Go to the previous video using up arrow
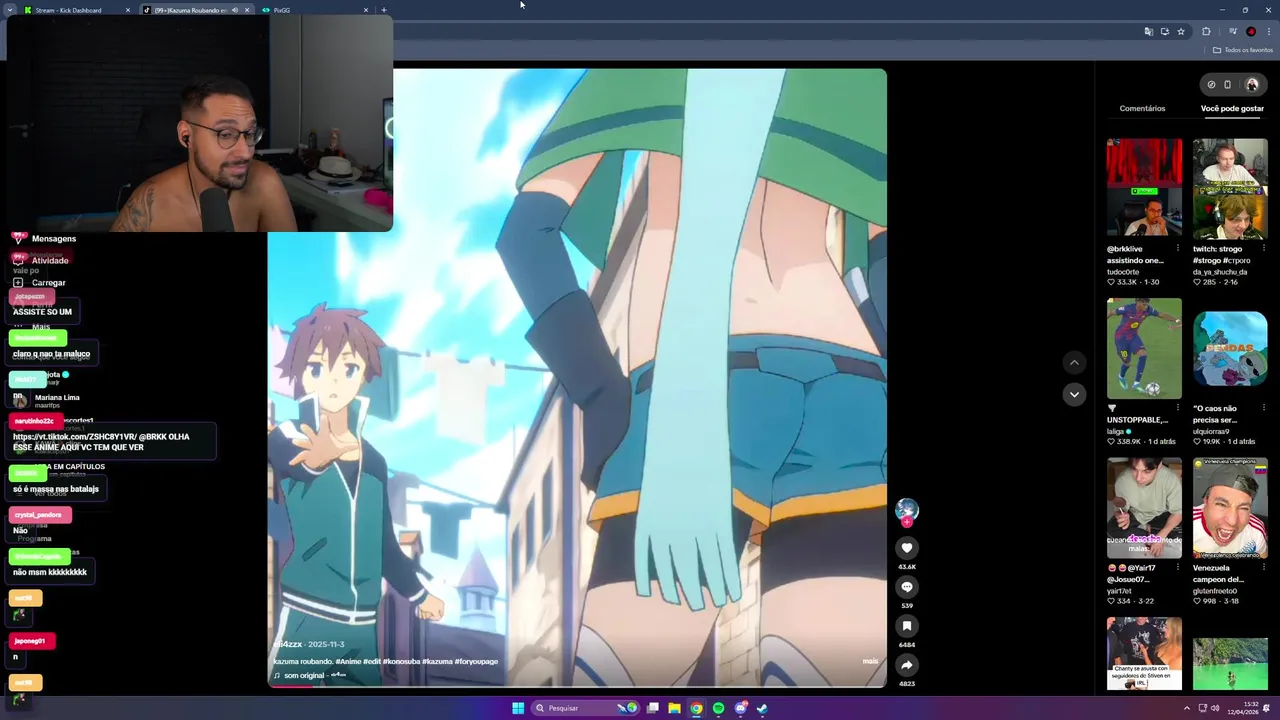The width and height of the screenshot is (1280, 720). (1074, 362)
